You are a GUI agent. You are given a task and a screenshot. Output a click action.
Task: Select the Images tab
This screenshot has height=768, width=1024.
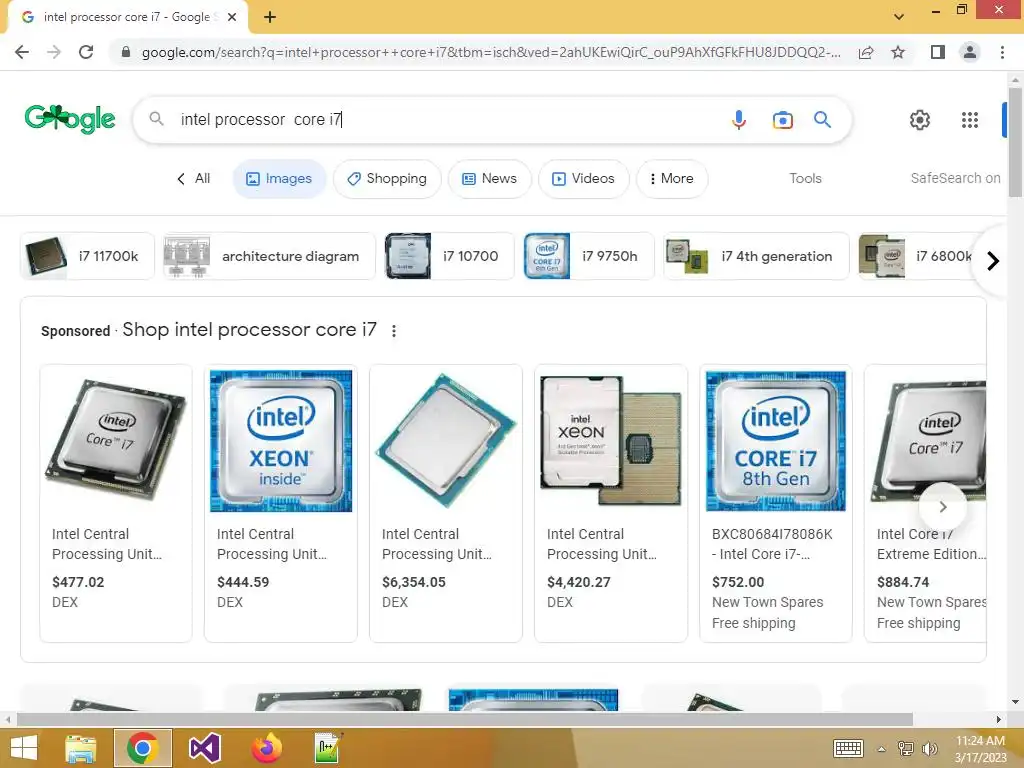click(x=280, y=178)
